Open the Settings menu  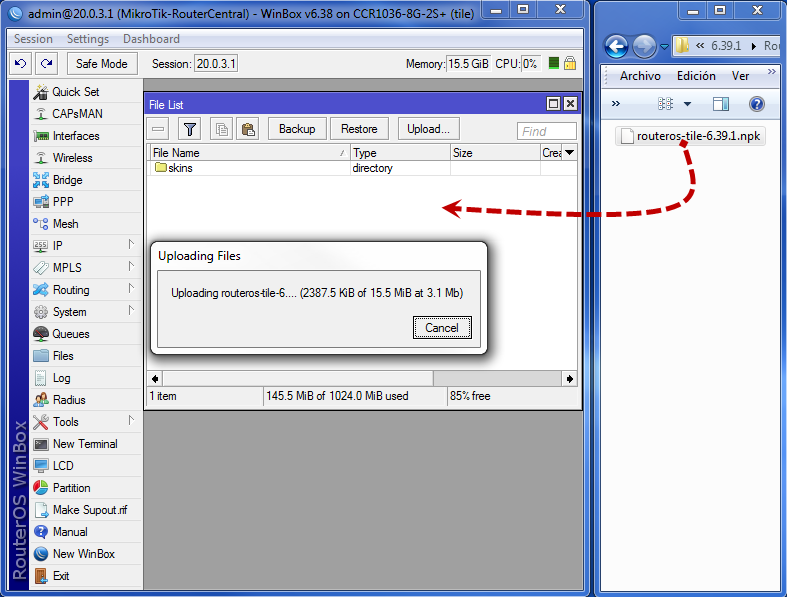coord(88,39)
